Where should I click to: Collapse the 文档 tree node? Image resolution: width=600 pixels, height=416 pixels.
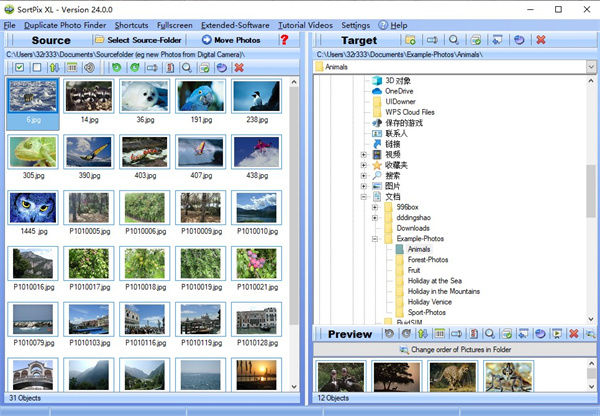pyautogui.click(x=363, y=197)
